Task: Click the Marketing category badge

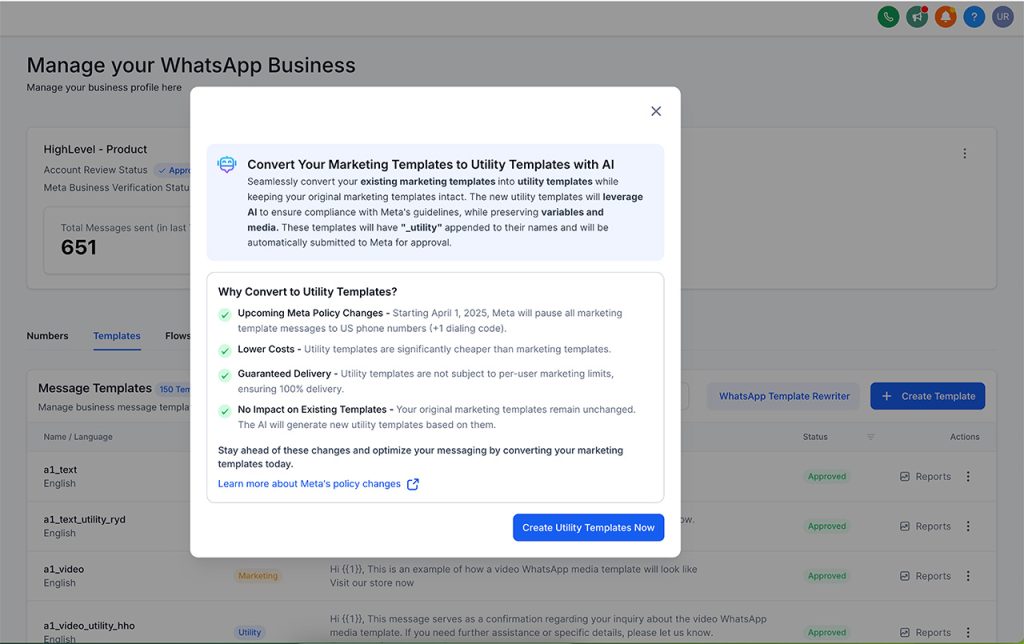Action: pyautogui.click(x=257, y=576)
